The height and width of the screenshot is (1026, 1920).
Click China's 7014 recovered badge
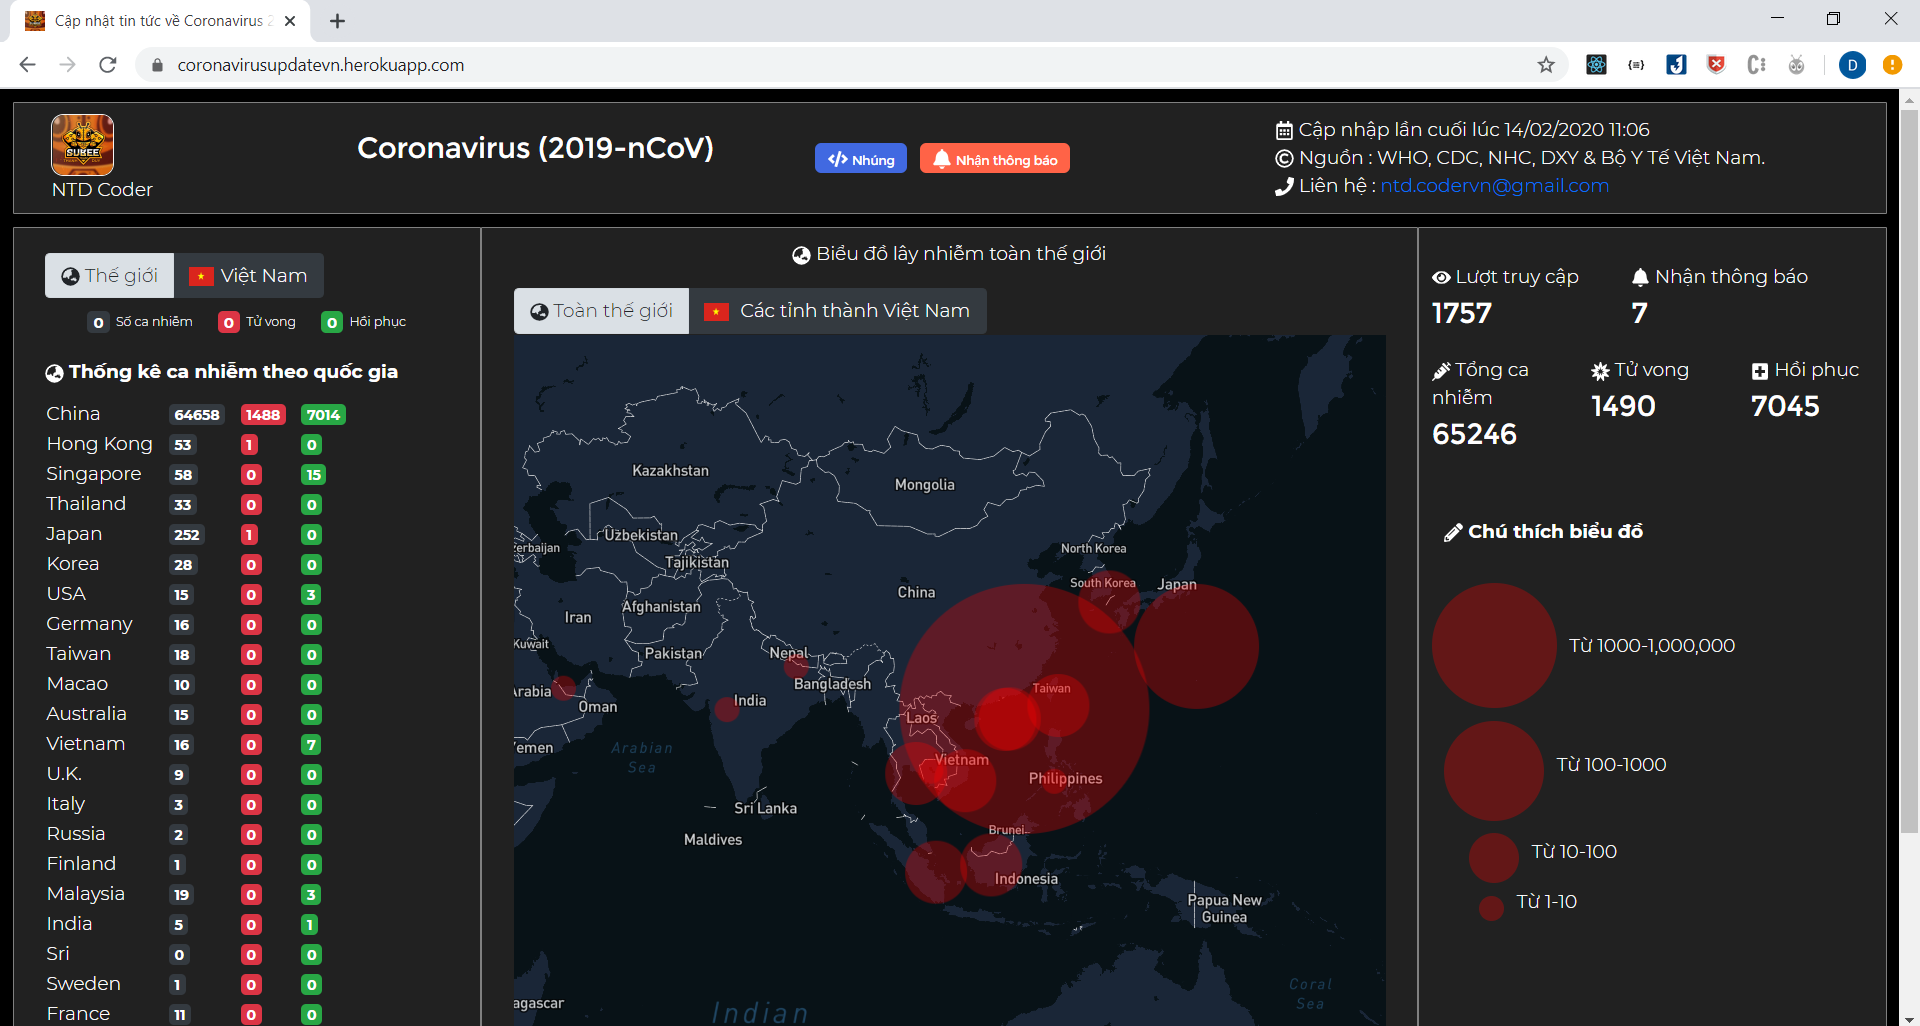coord(323,415)
